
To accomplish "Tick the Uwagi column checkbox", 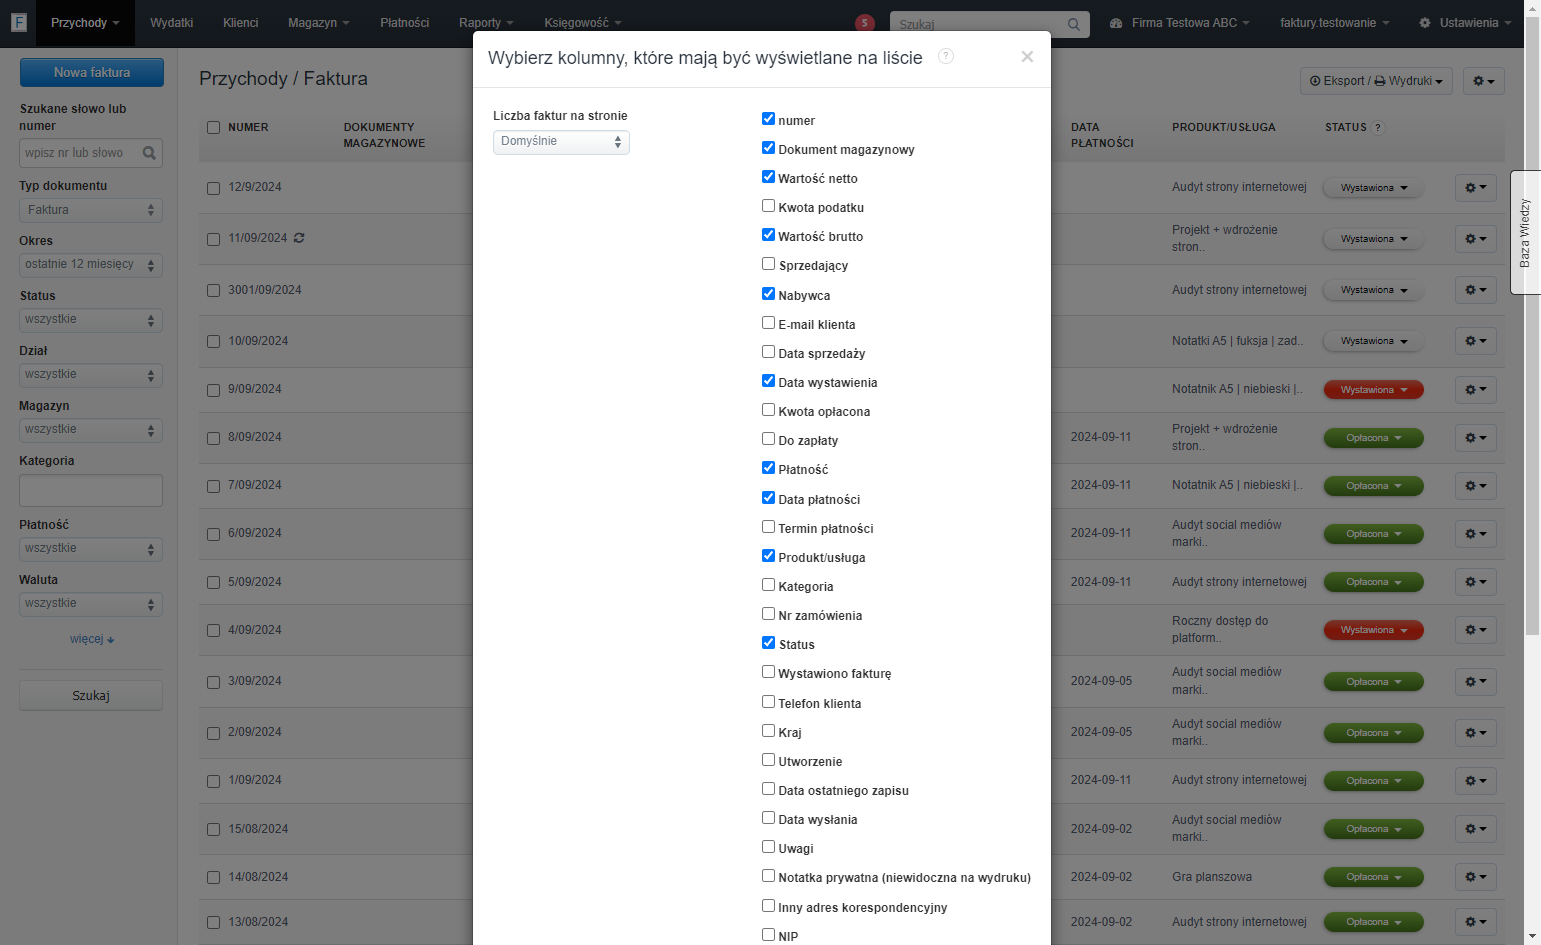I will click(x=768, y=847).
